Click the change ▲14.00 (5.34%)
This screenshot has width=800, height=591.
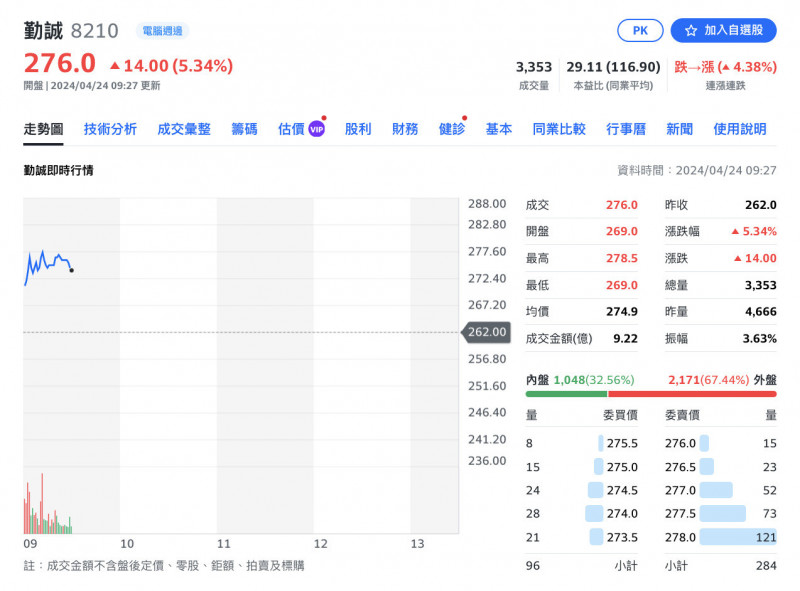171,66
